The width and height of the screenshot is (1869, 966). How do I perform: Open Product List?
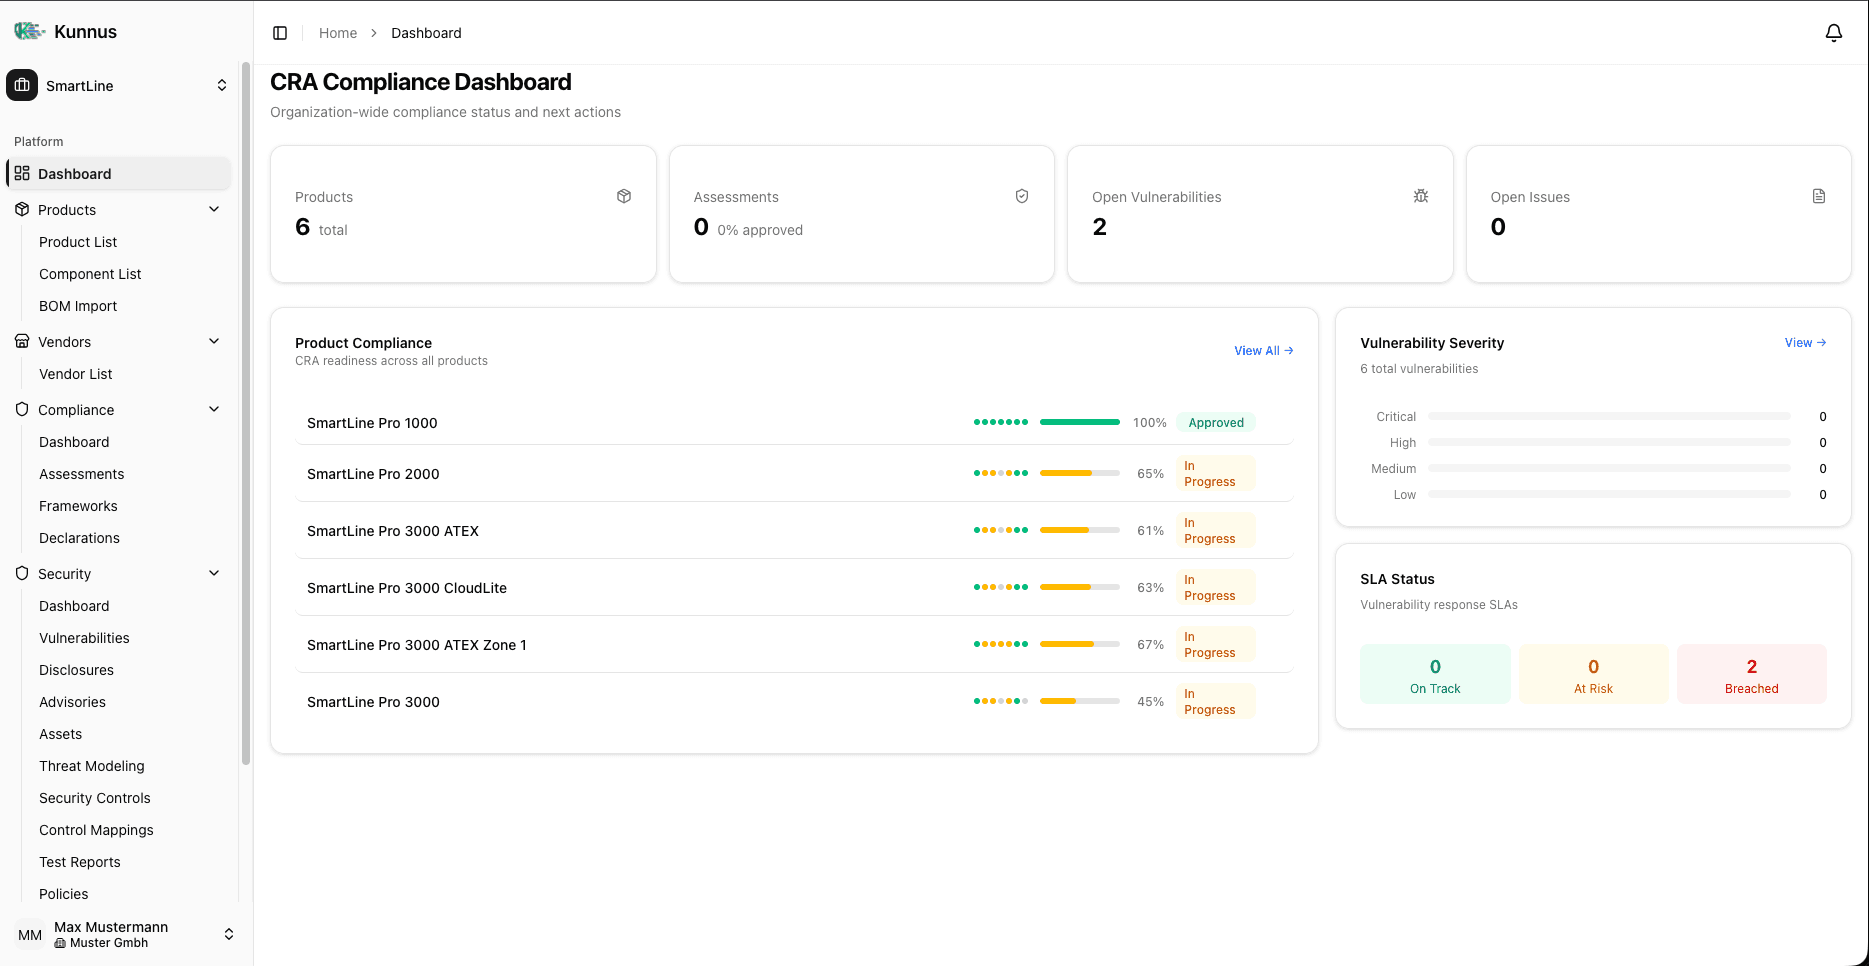point(78,242)
